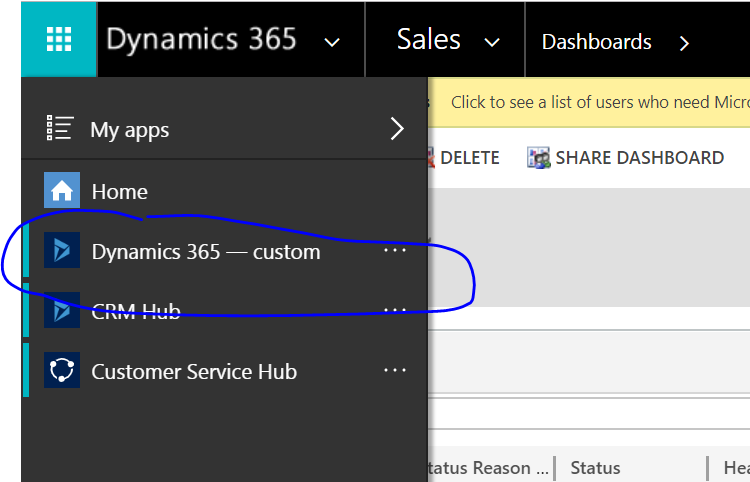Click the yellow licence notification banner
The width and height of the screenshot is (750, 482).
(x=589, y=102)
